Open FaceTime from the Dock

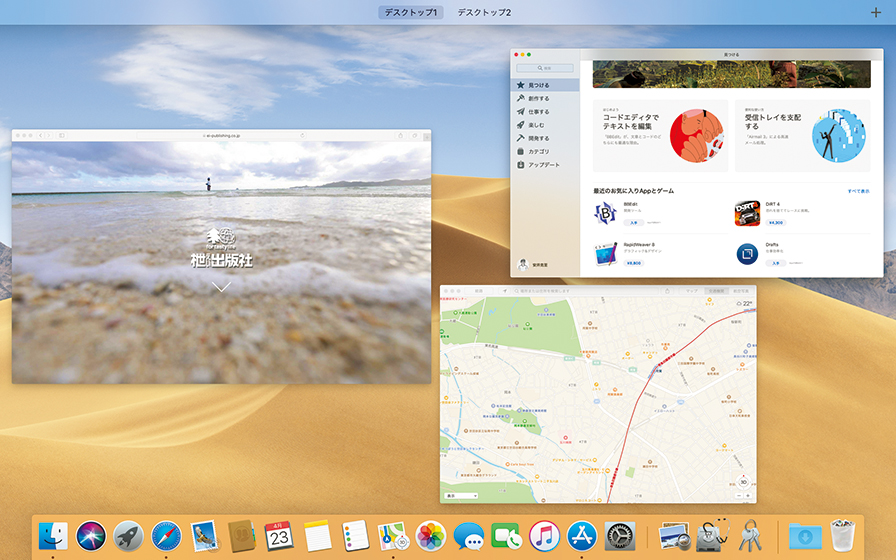506,535
